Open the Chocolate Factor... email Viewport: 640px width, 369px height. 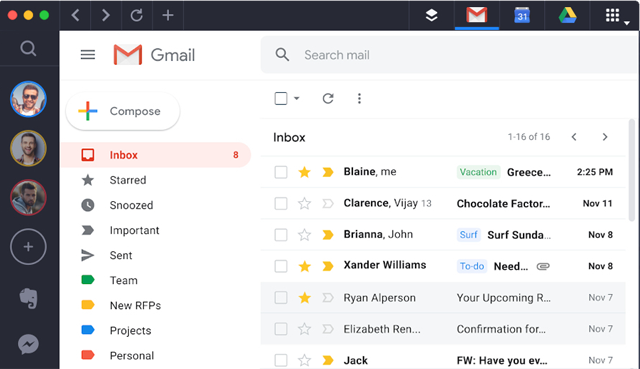503,203
